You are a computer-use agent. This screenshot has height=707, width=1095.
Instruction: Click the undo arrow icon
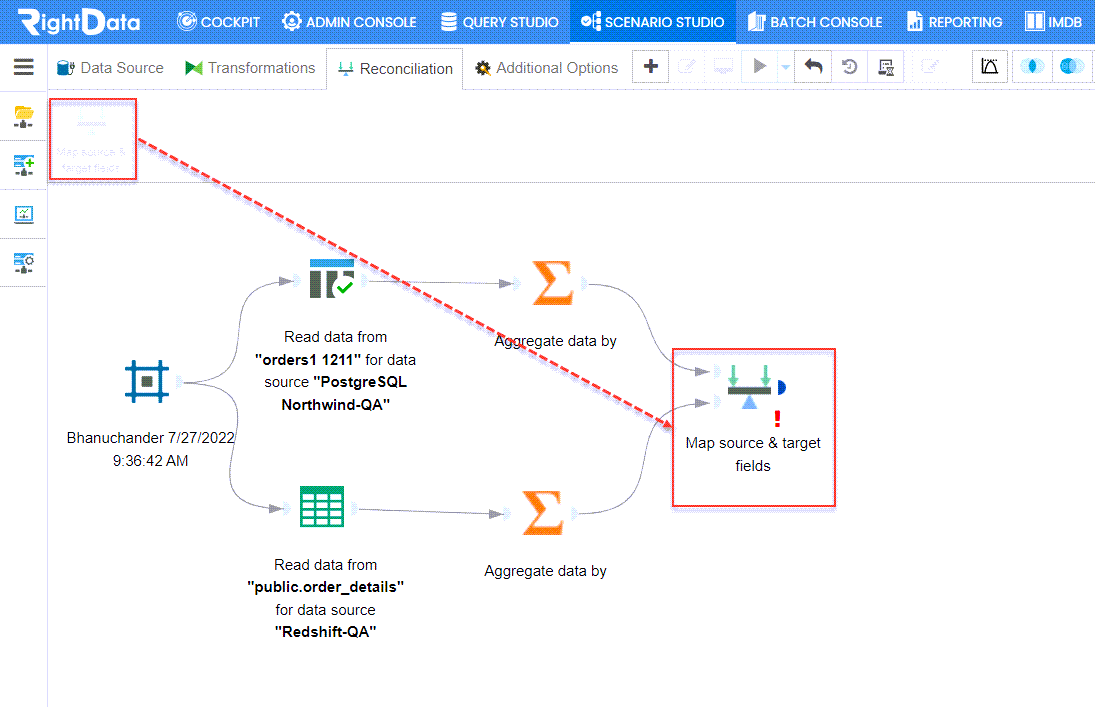814,66
